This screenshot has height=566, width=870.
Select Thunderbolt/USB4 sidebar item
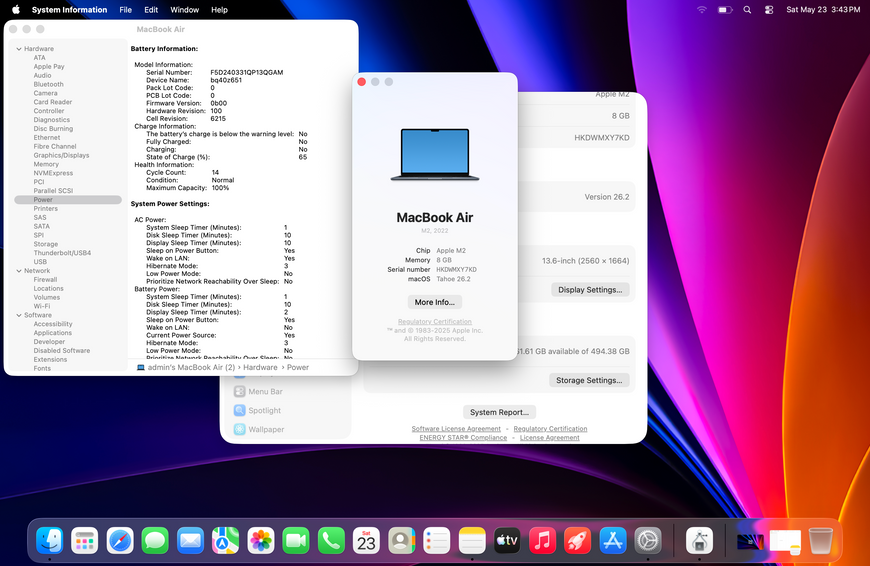pyautogui.click(x=62, y=253)
